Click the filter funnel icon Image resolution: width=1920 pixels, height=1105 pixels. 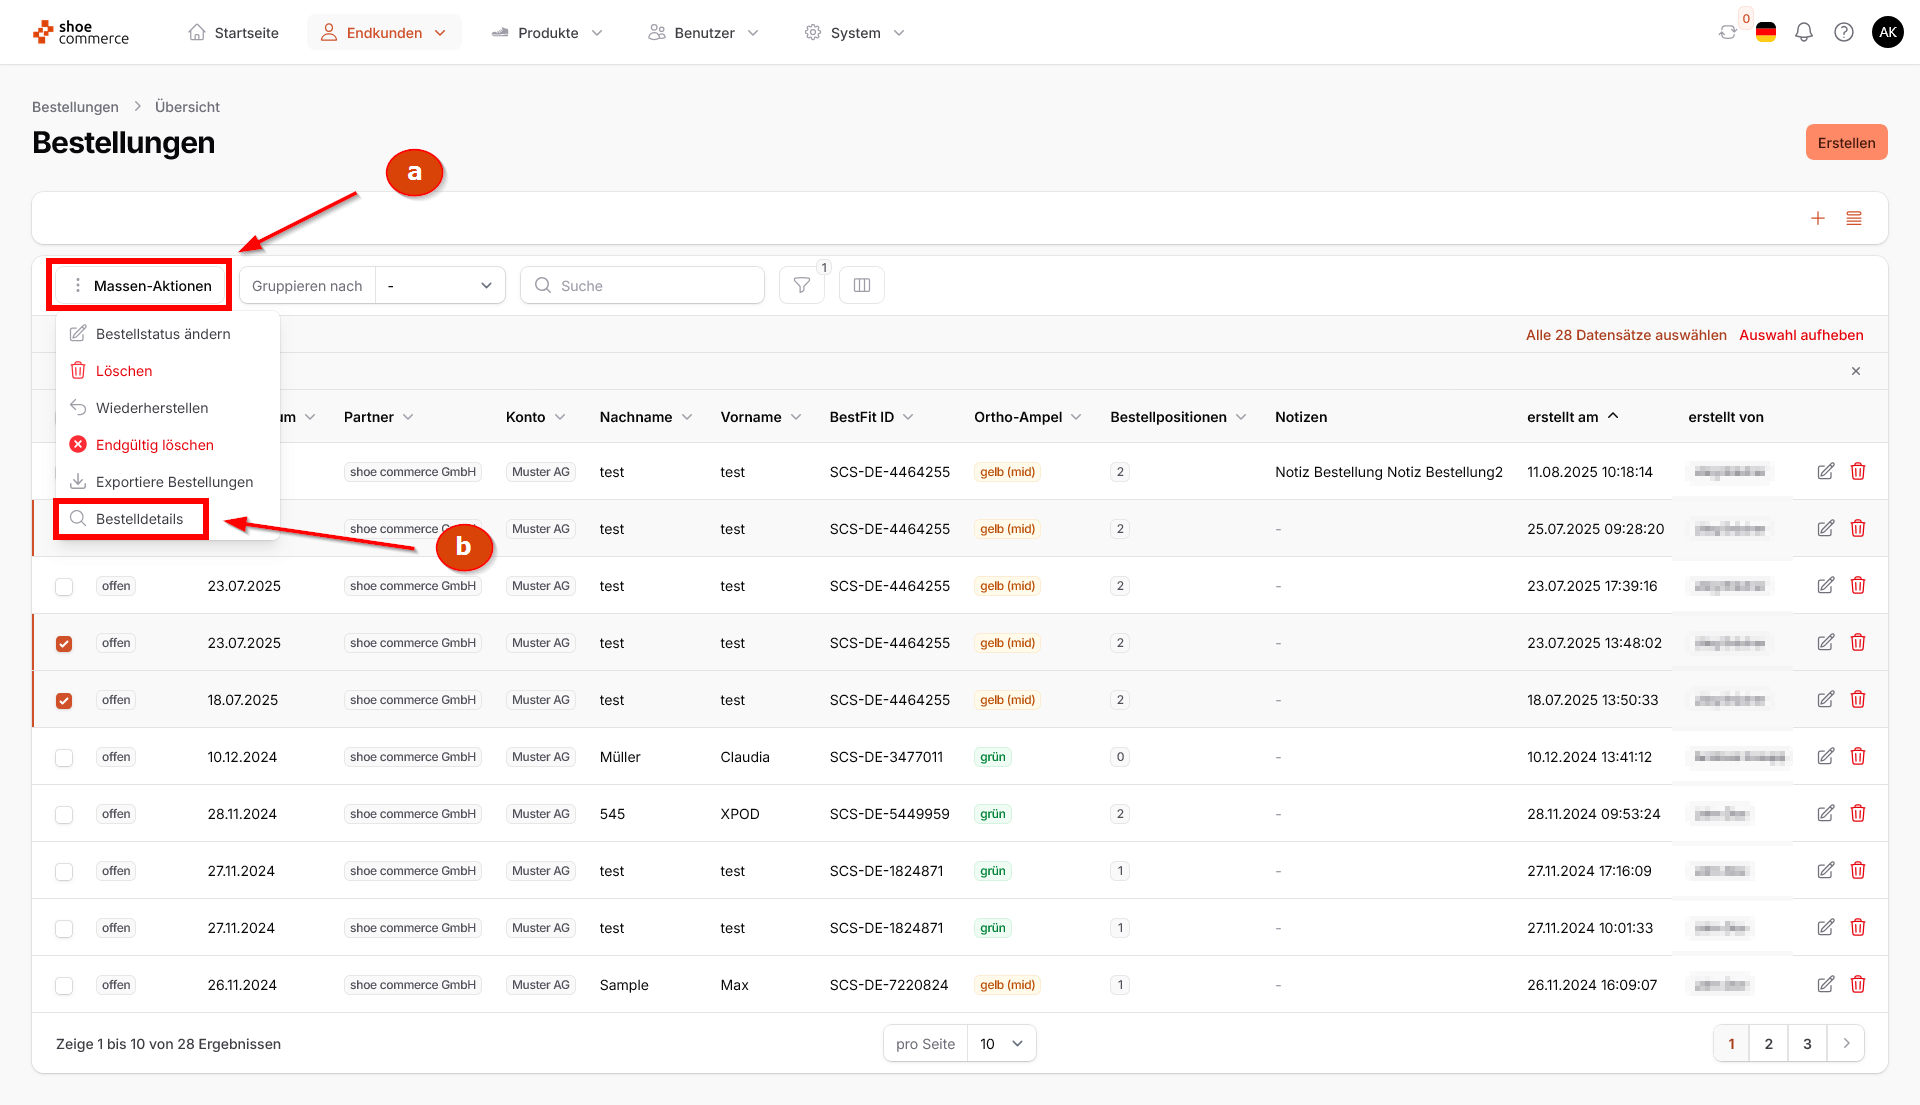tap(801, 285)
